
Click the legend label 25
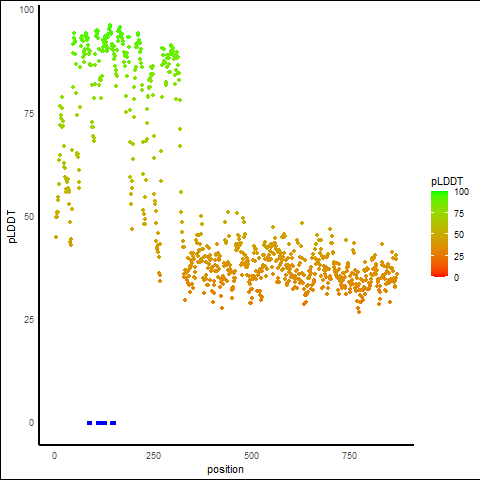coord(459,256)
